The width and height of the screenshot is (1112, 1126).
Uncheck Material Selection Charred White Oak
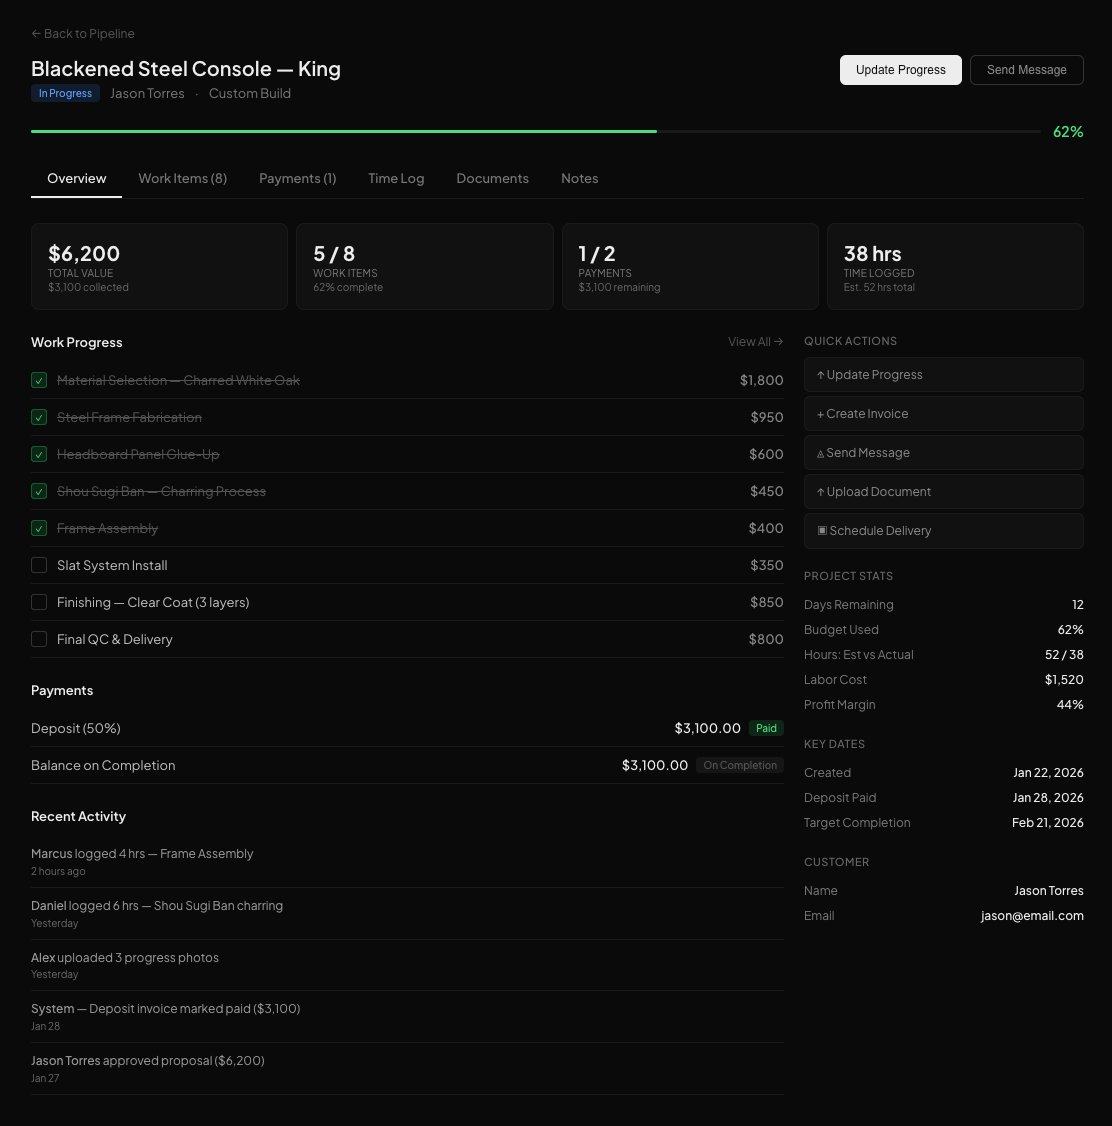click(x=39, y=380)
